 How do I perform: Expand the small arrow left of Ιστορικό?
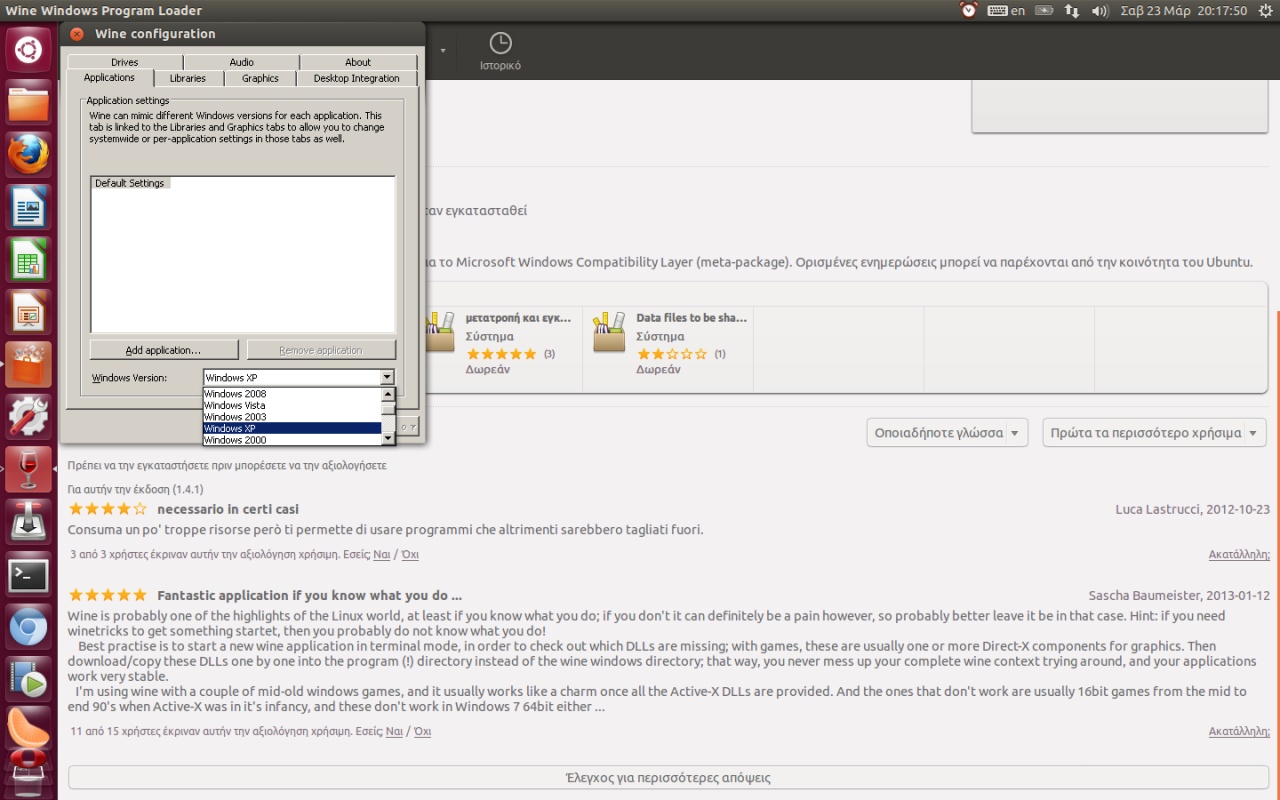tap(442, 50)
